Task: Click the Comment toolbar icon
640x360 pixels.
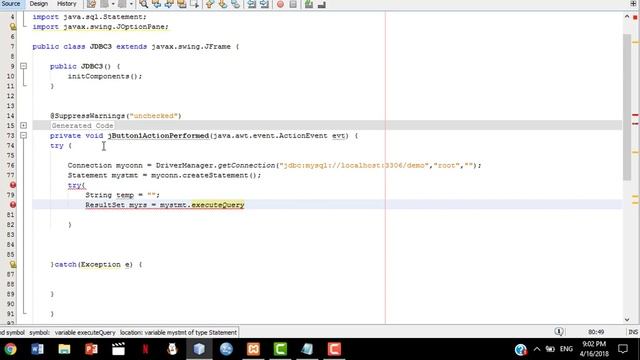Action: pyautogui.click(x=309, y=4)
